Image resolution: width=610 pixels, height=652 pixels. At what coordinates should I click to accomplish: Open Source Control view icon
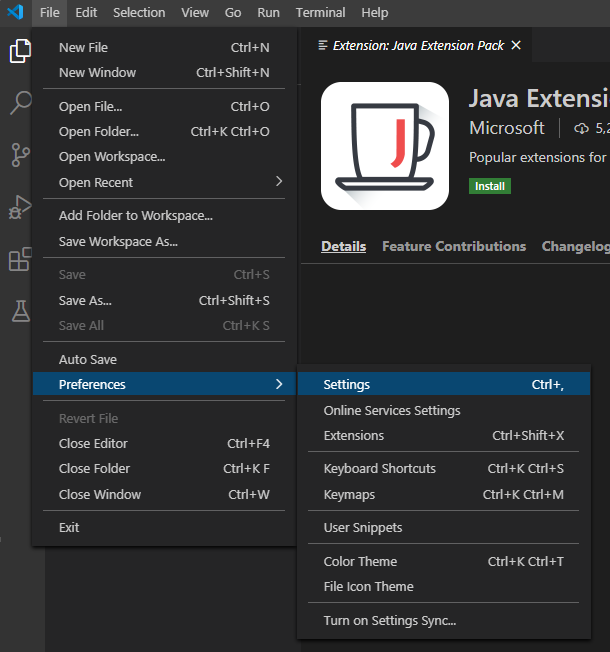pyautogui.click(x=20, y=155)
